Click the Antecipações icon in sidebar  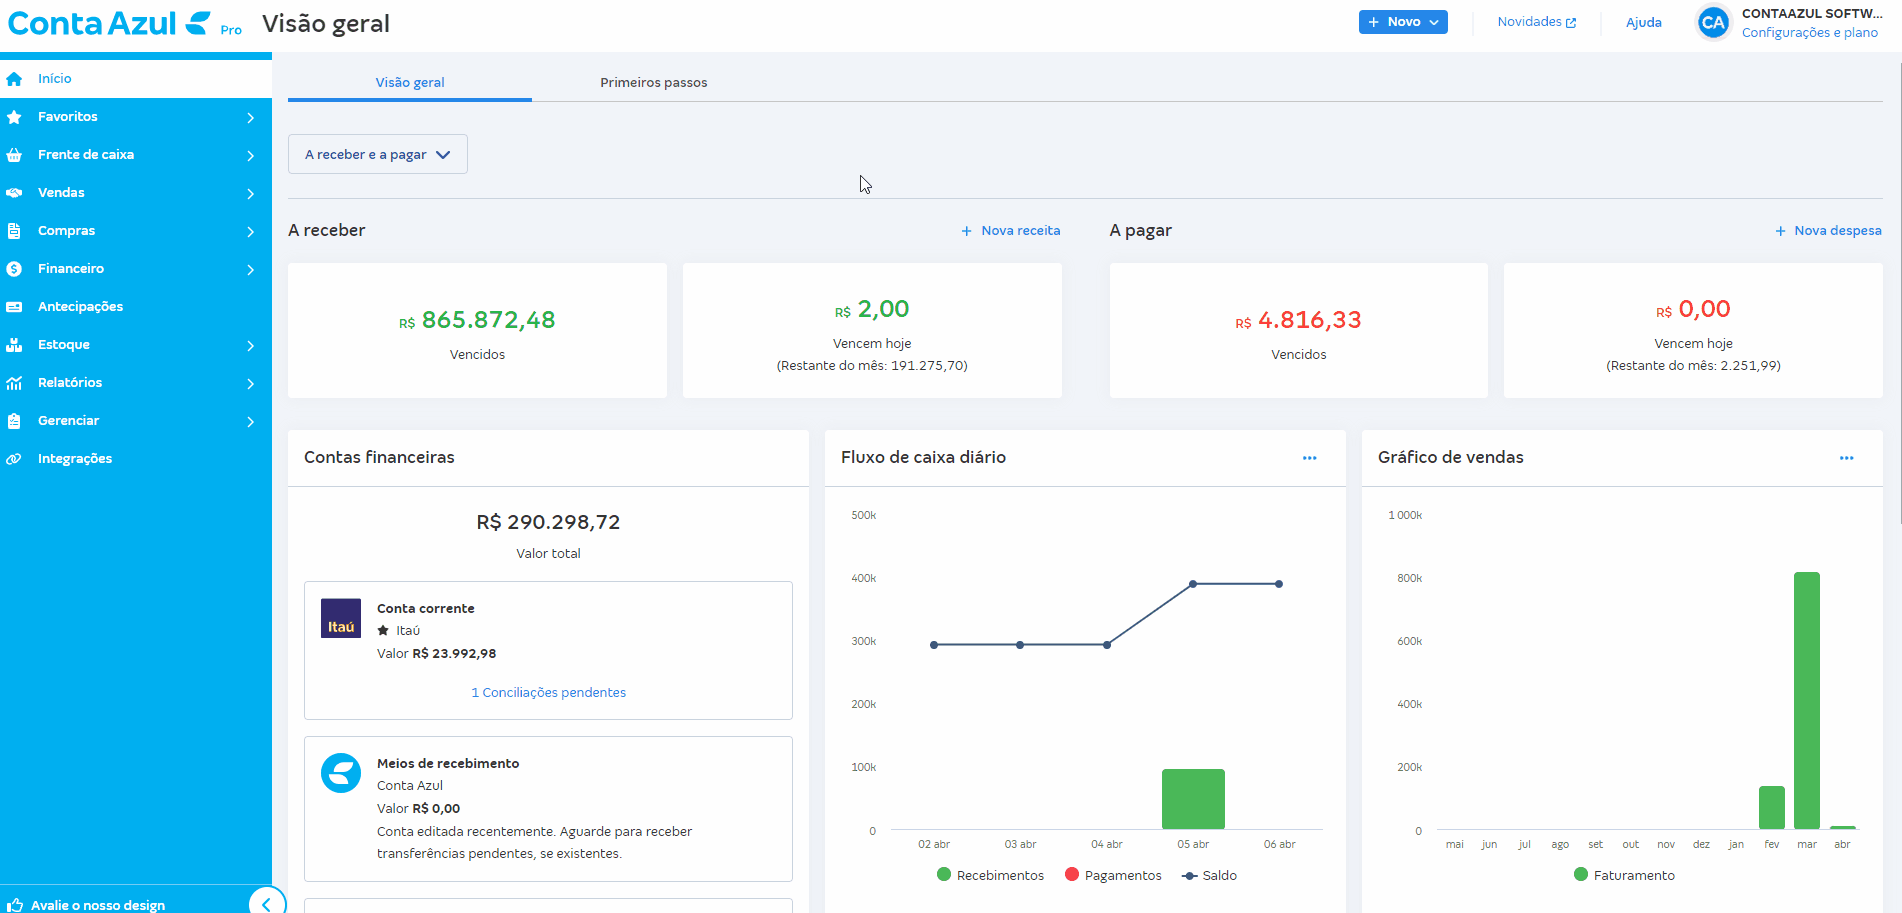click(14, 307)
